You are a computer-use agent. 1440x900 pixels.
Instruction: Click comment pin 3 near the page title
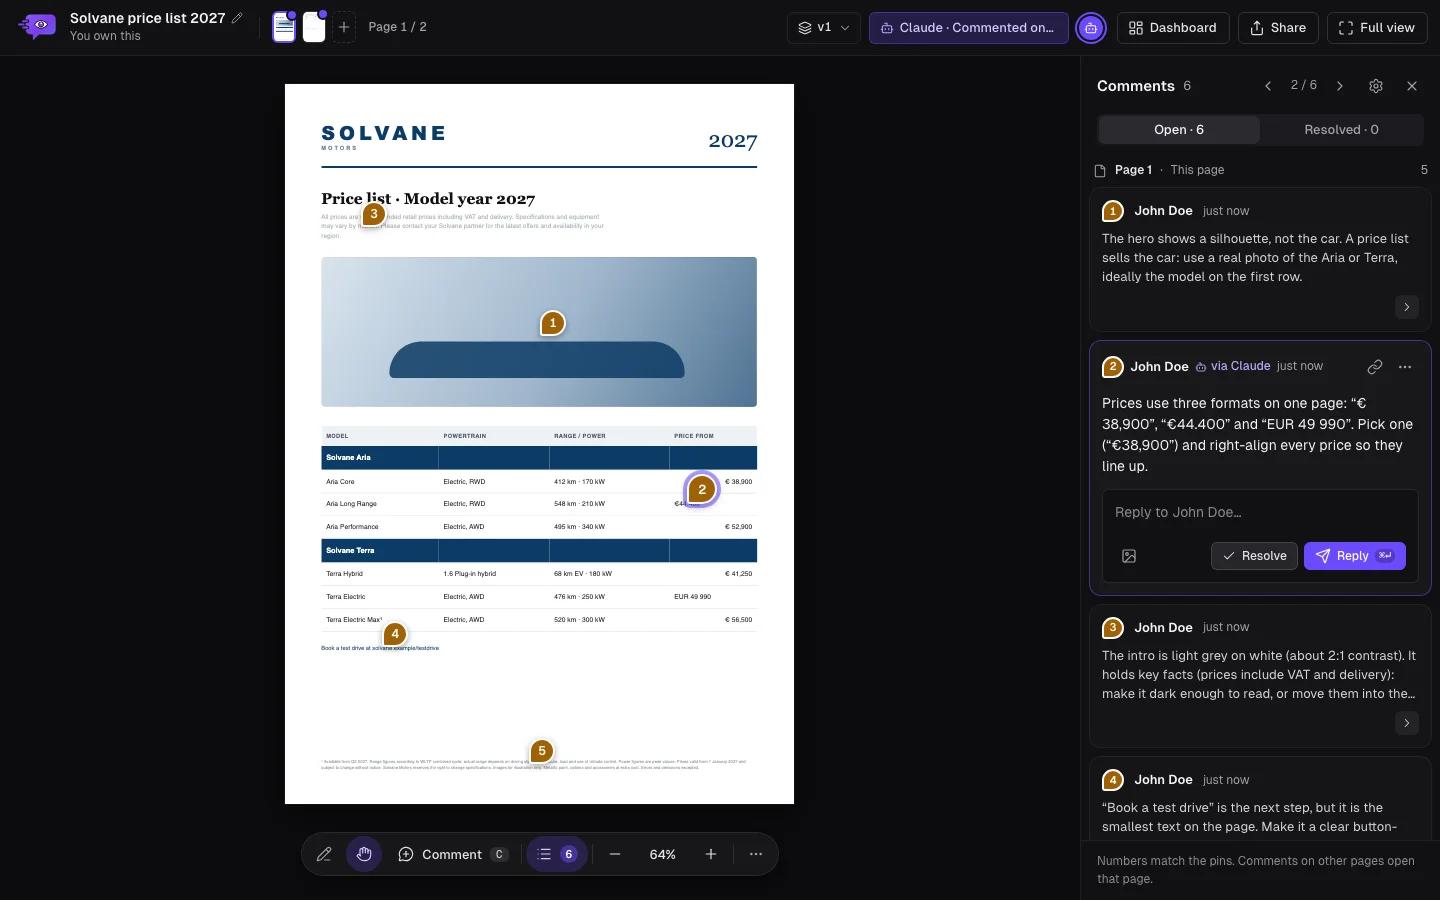coord(373,214)
